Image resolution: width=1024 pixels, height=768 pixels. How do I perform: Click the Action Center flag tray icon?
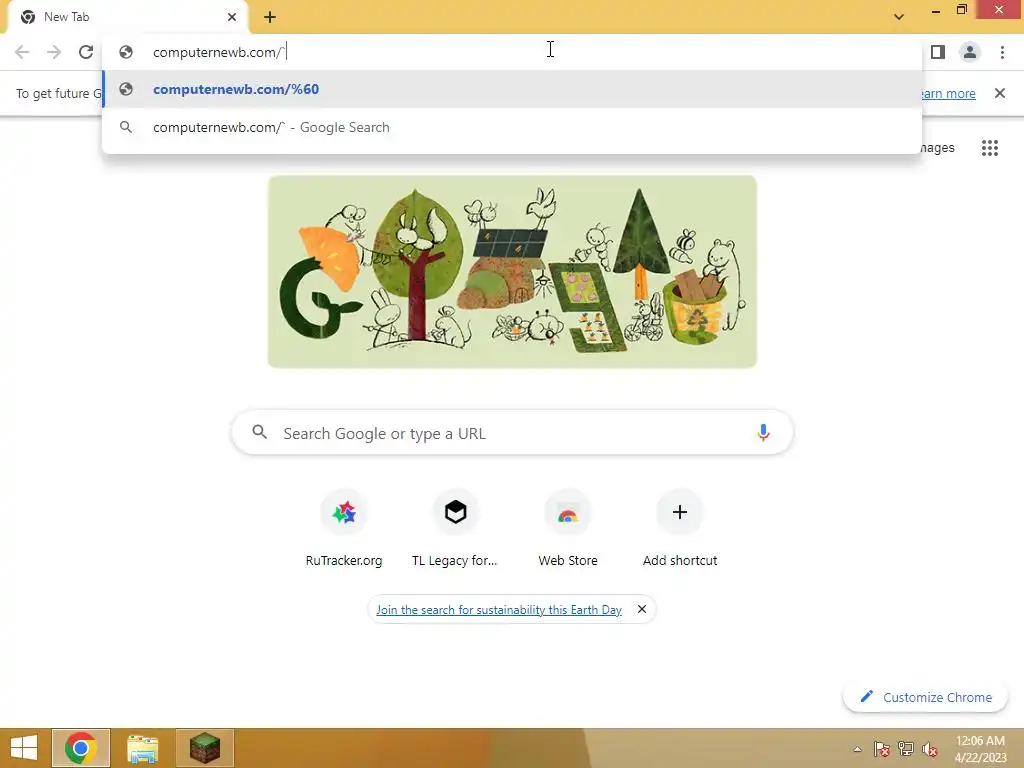882,749
